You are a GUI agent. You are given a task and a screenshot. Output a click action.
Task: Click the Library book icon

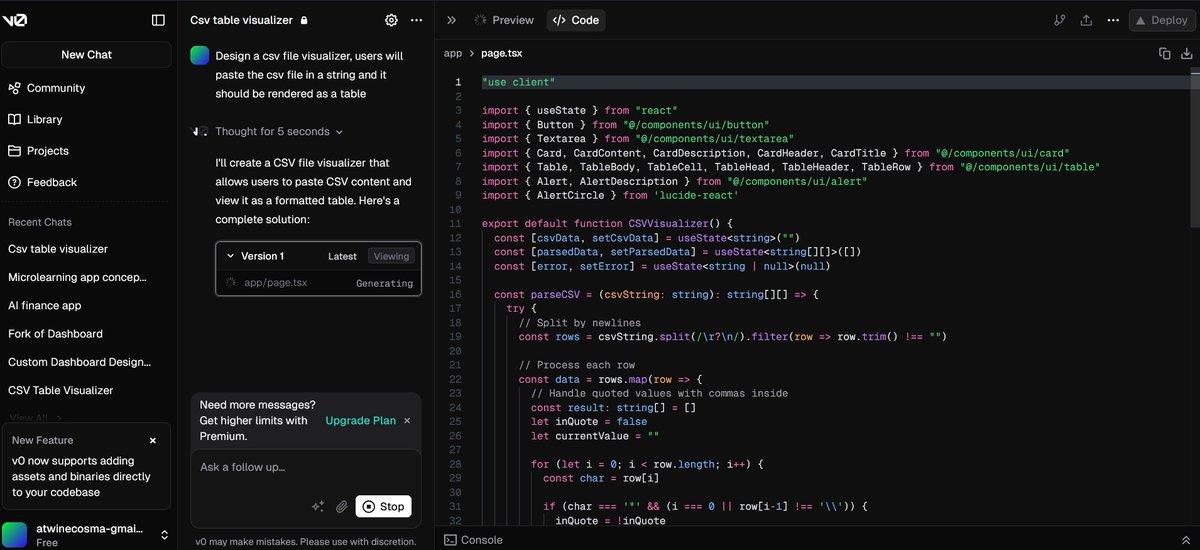click(x=14, y=119)
